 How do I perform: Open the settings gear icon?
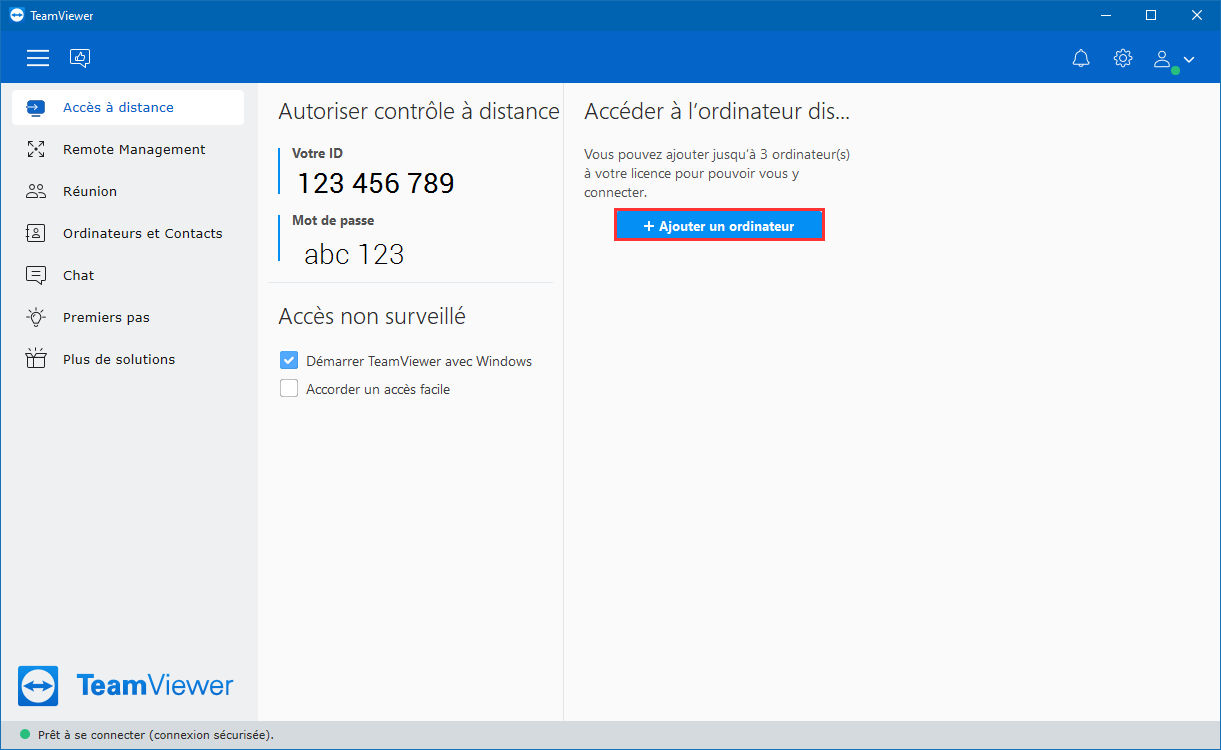pos(1123,58)
